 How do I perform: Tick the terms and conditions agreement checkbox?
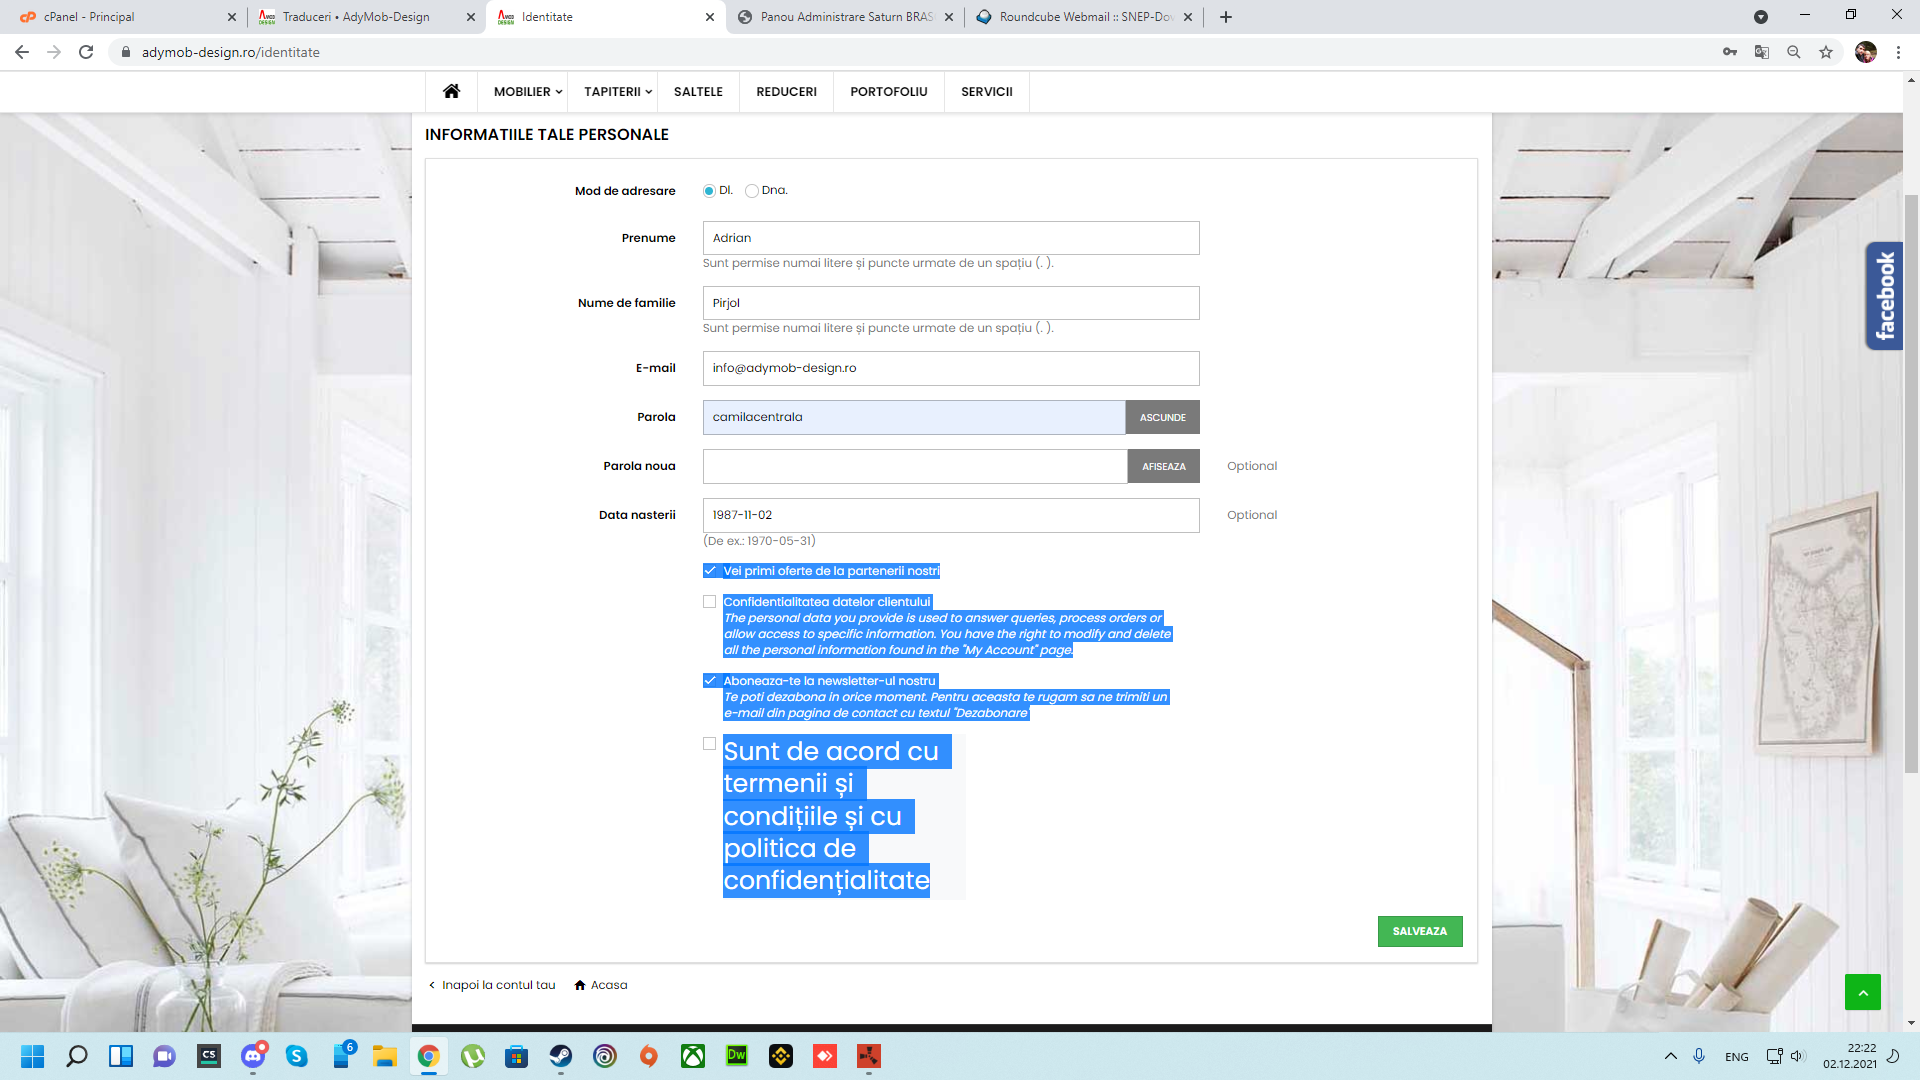pyautogui.click(x=709, y=744)
